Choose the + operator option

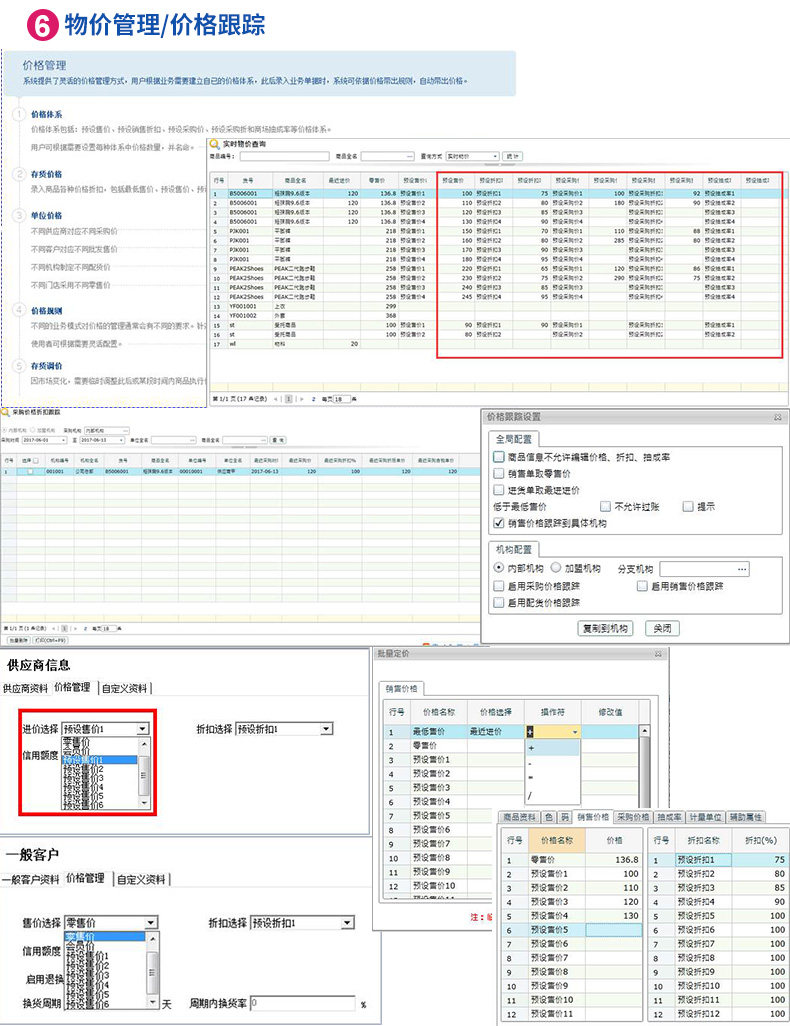coord(553,748)
